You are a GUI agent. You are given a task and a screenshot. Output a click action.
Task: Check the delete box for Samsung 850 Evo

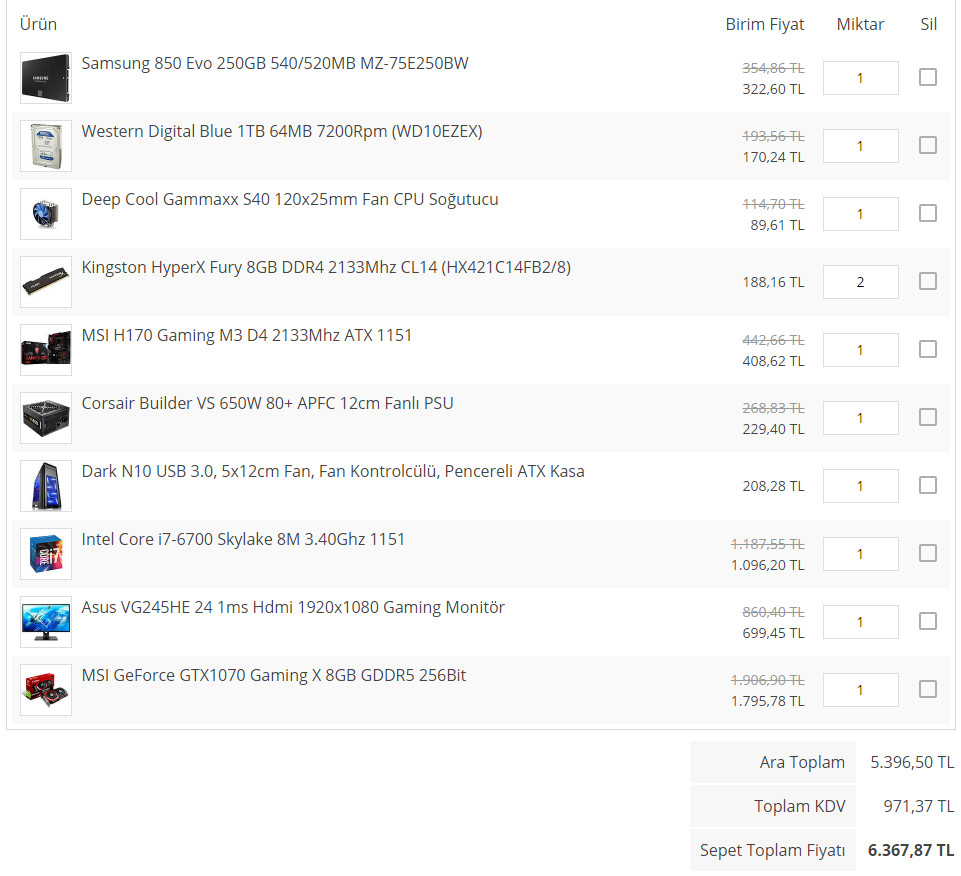tap(928, 77)
